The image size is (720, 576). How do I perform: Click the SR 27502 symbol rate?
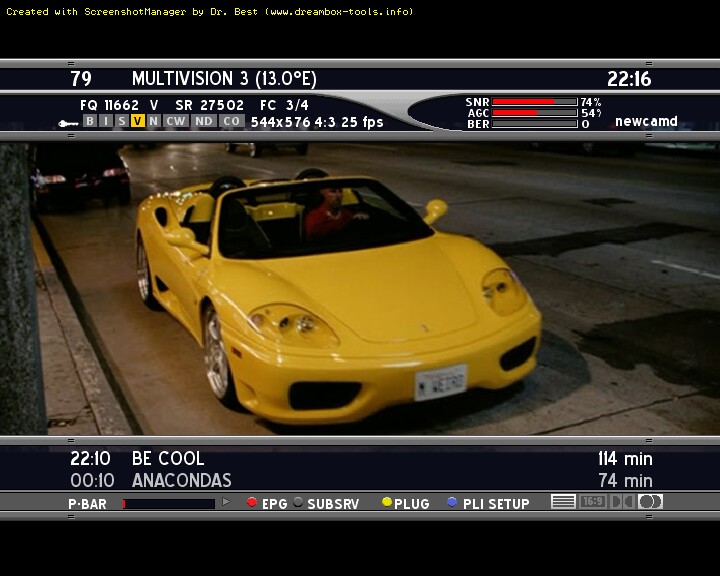209,105
